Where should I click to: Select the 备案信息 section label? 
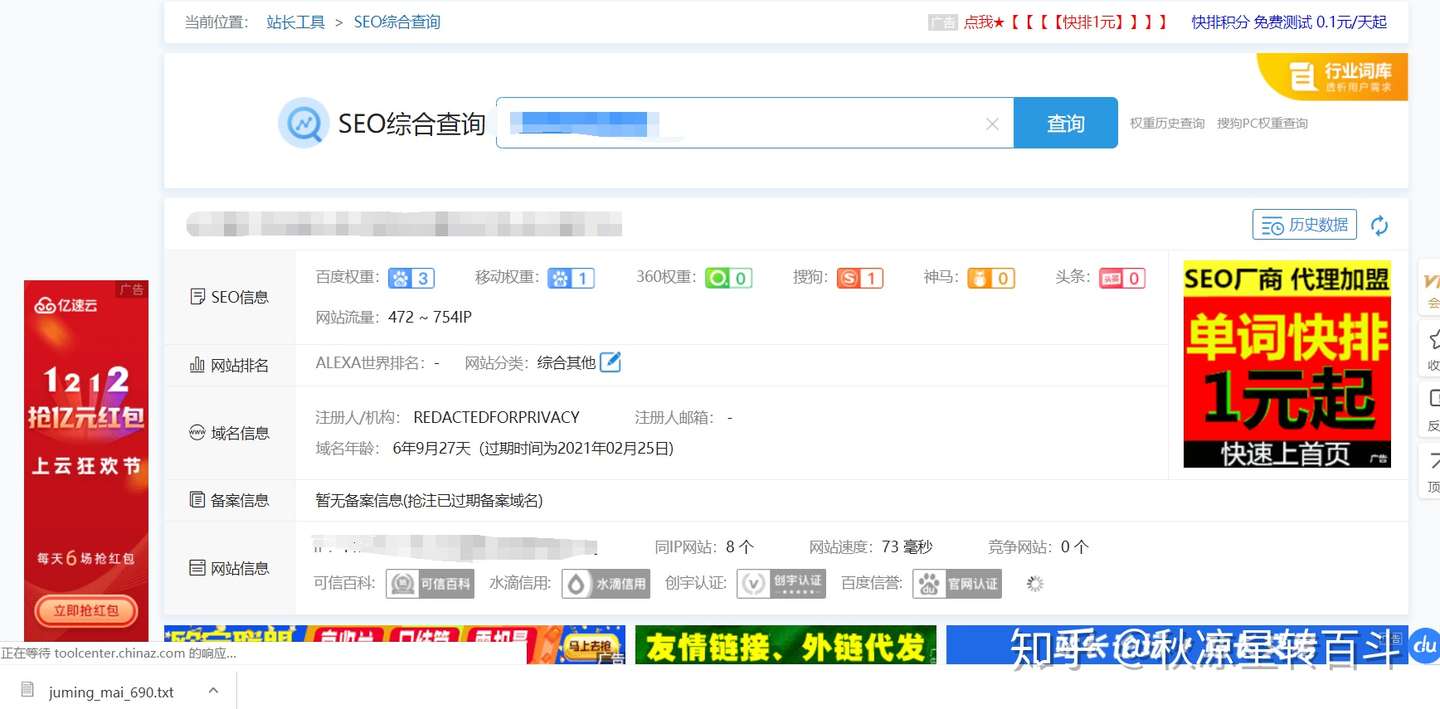pos(229,500)
